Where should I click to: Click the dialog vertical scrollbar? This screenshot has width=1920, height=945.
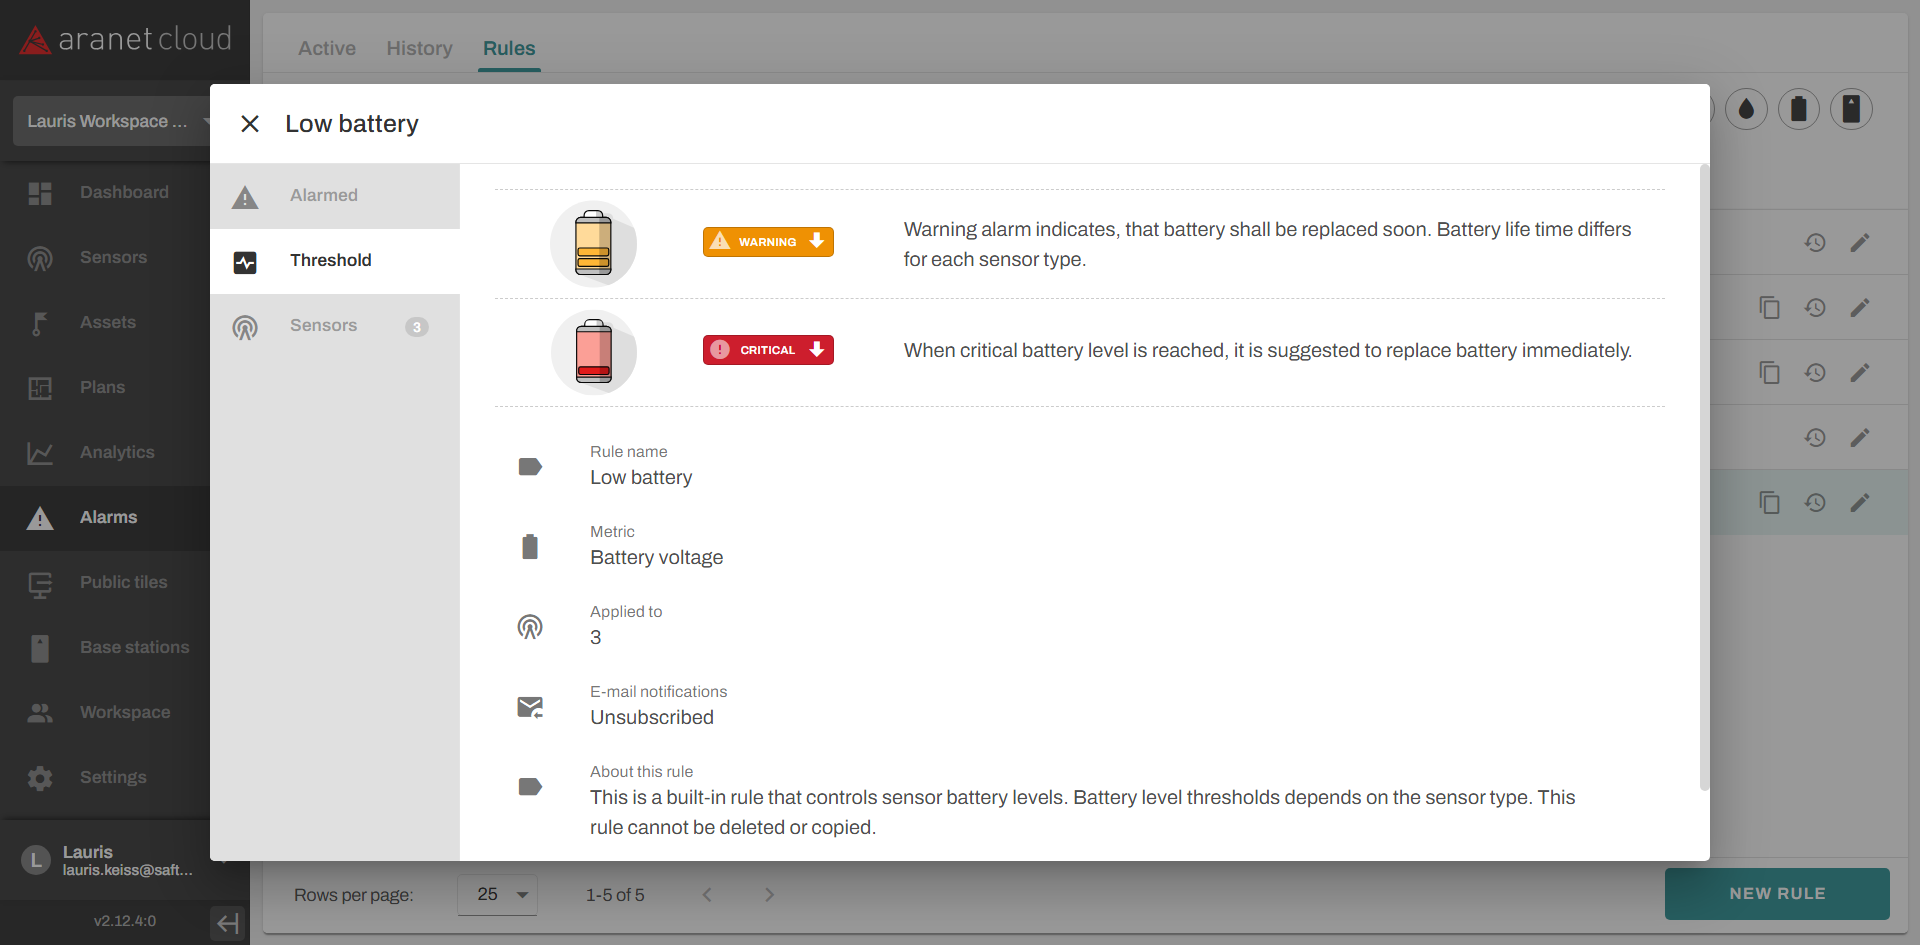1704,480
